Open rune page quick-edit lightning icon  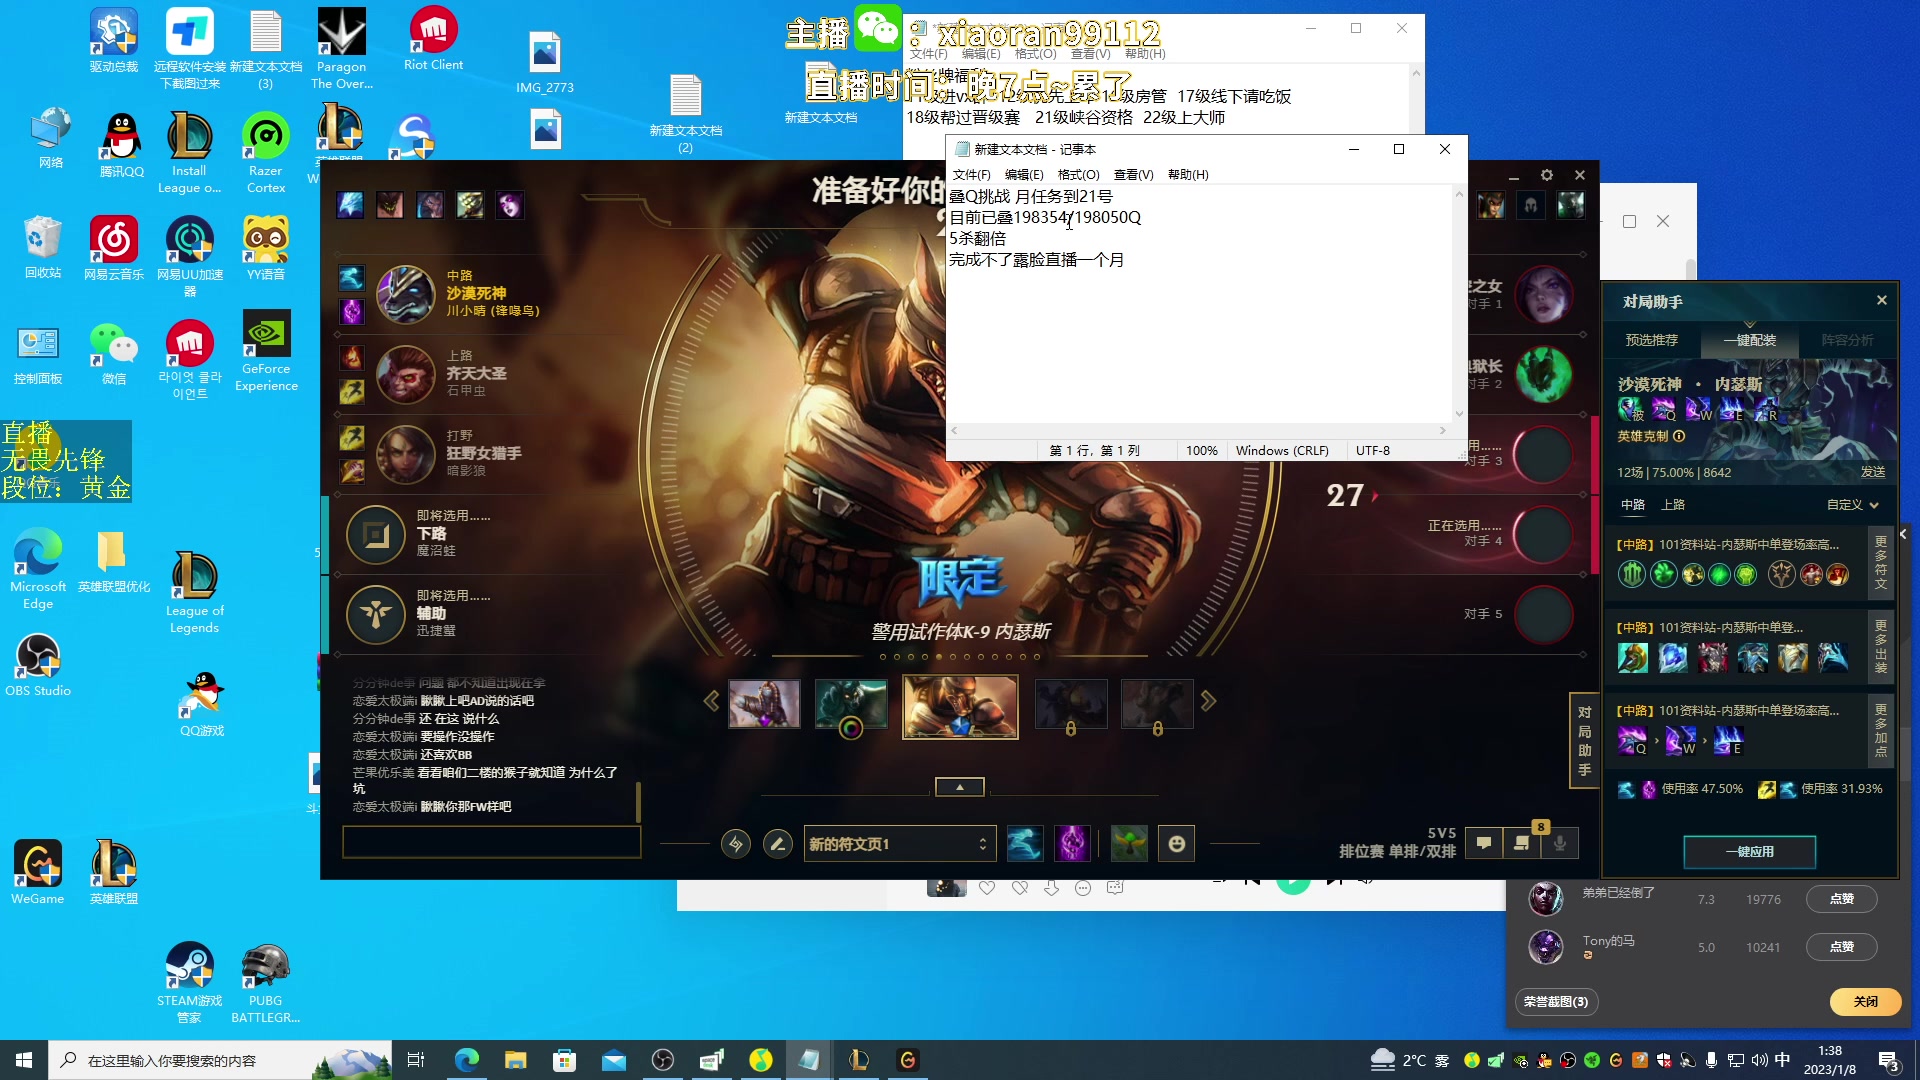(736, 844)
